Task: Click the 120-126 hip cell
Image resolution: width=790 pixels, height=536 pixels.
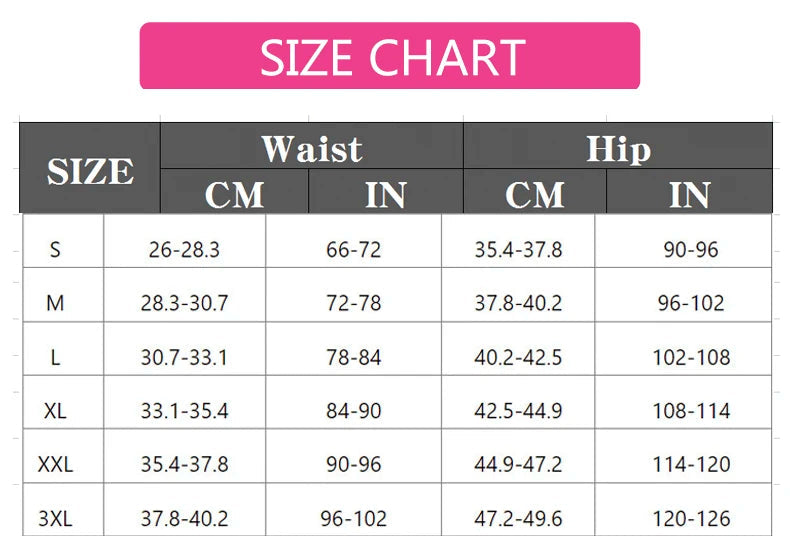Action: (691, 518)
